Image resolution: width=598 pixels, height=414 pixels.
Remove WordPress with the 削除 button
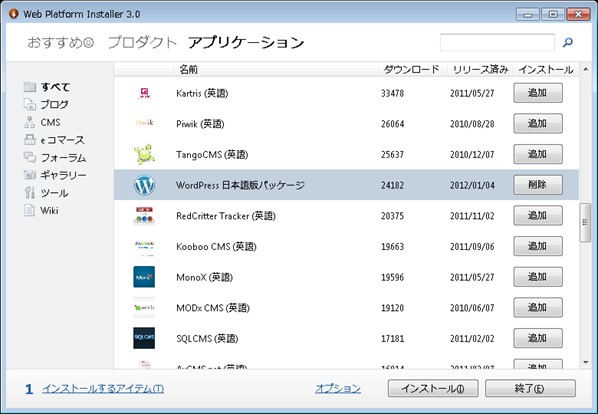pos(538,185)
